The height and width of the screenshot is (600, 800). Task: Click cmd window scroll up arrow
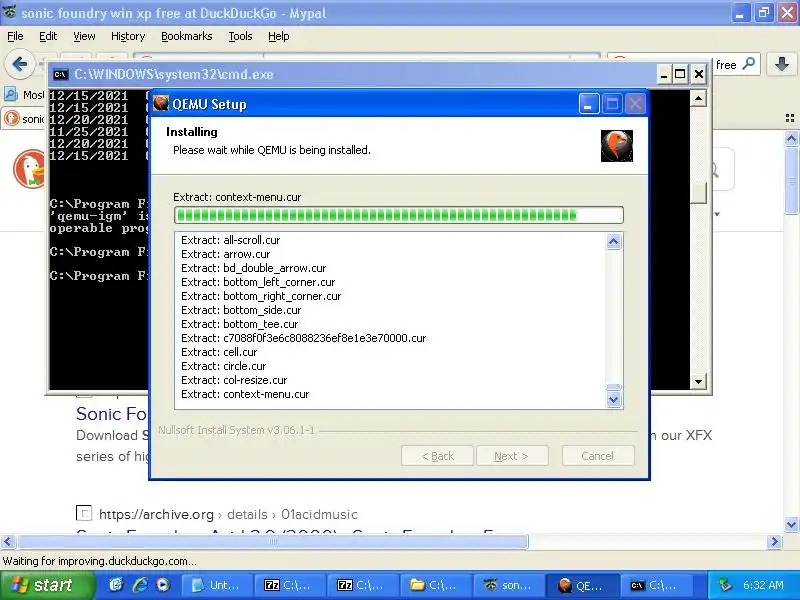pos(698,97)
